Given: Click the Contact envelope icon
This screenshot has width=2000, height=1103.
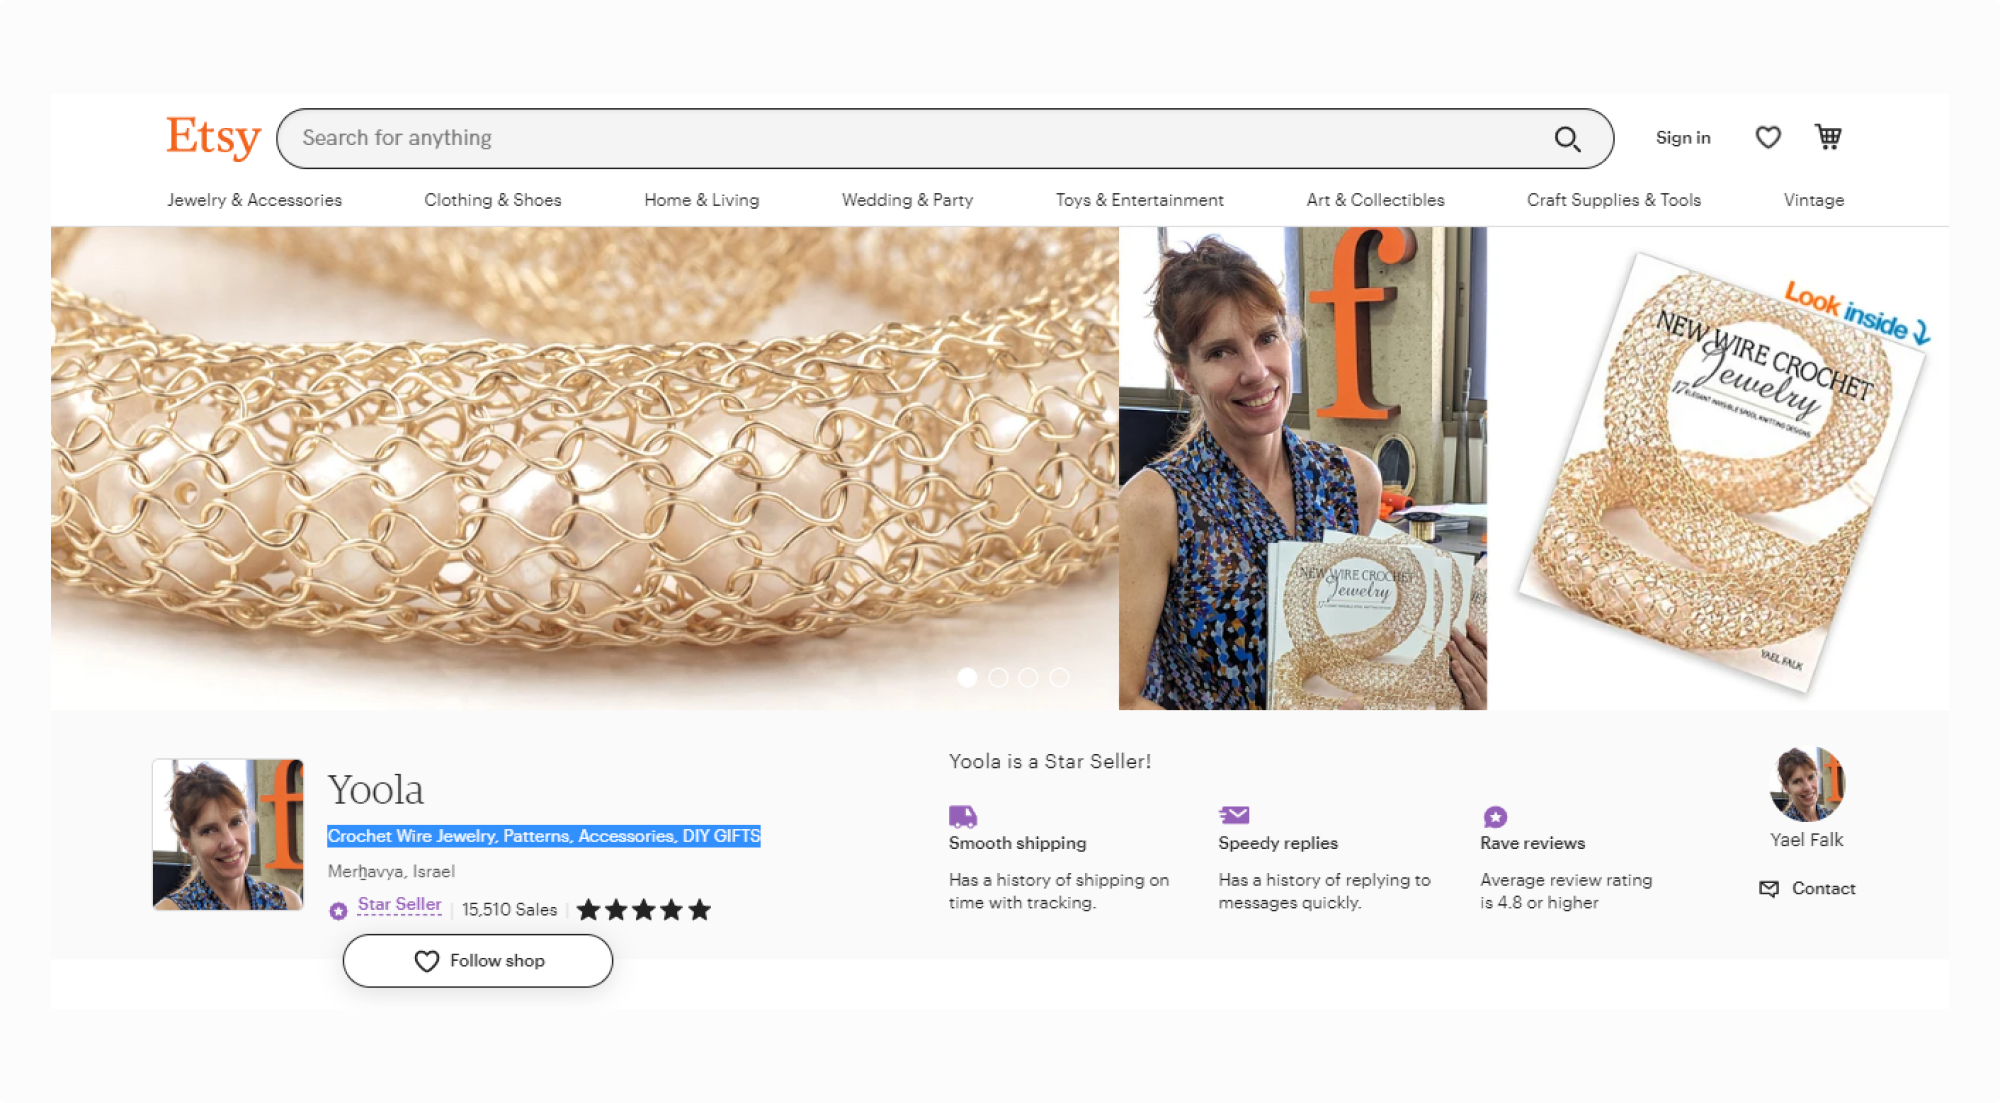Looking at the screenshot, I should pos(1769,888).
